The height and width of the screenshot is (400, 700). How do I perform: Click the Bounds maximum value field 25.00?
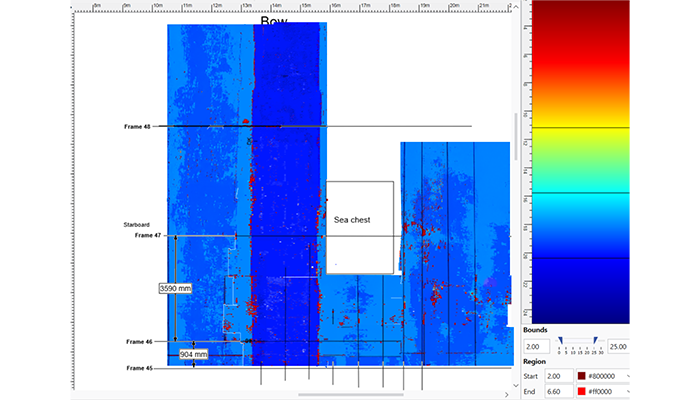click(619, 346)
